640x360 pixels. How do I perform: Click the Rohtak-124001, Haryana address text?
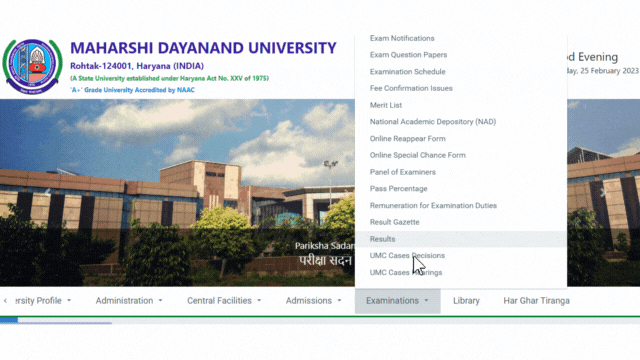click(137, 66)
